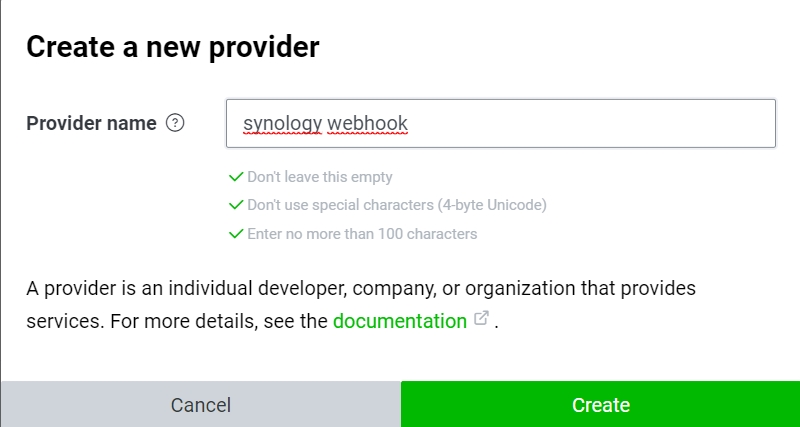
Task: Focus the Provider name input field
Action: tap(501, 123)
